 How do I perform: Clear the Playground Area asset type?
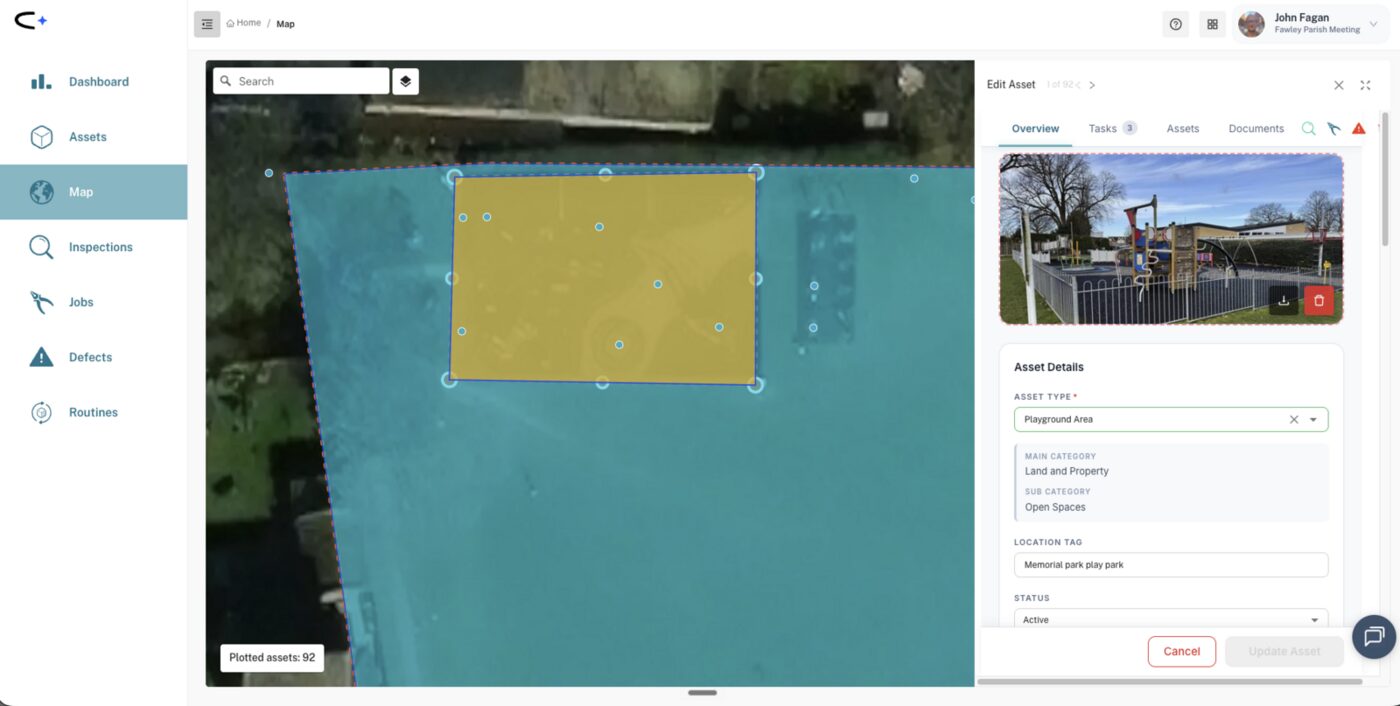tap(1294, 419)
